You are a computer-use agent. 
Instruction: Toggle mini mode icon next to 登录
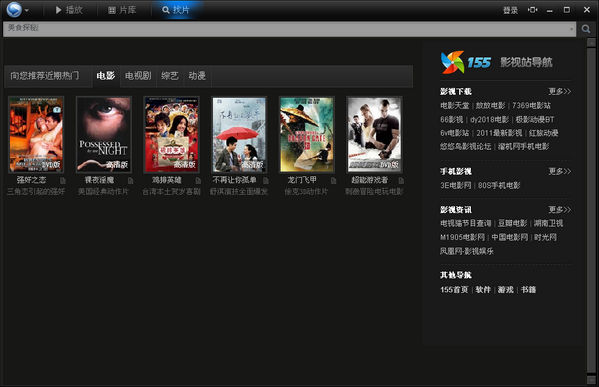point(532,10)
